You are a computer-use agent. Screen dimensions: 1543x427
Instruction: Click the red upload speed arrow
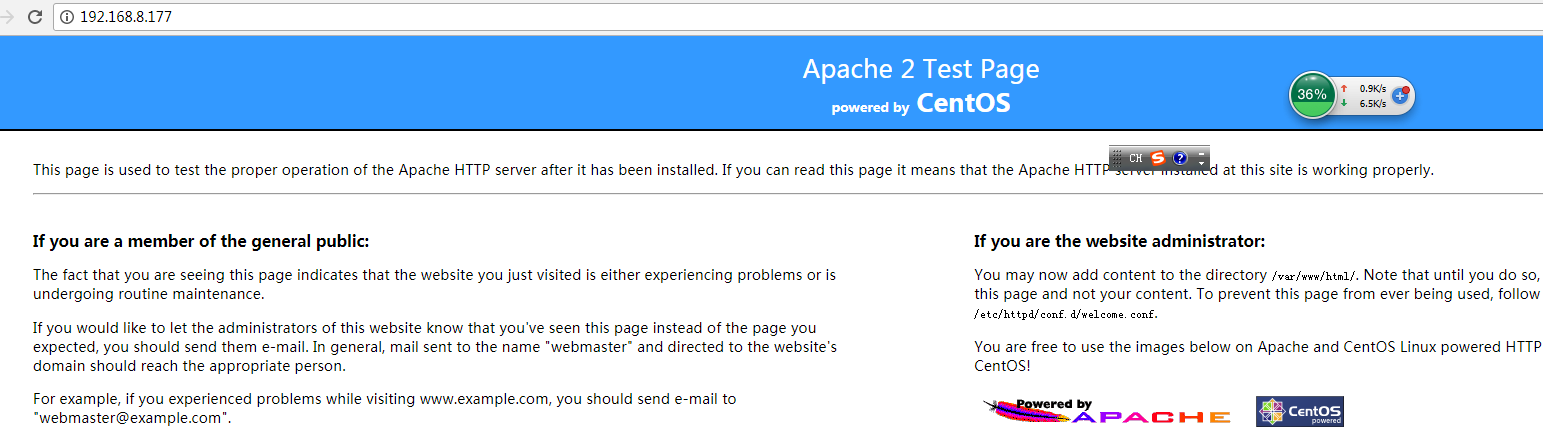(1344, 88)
